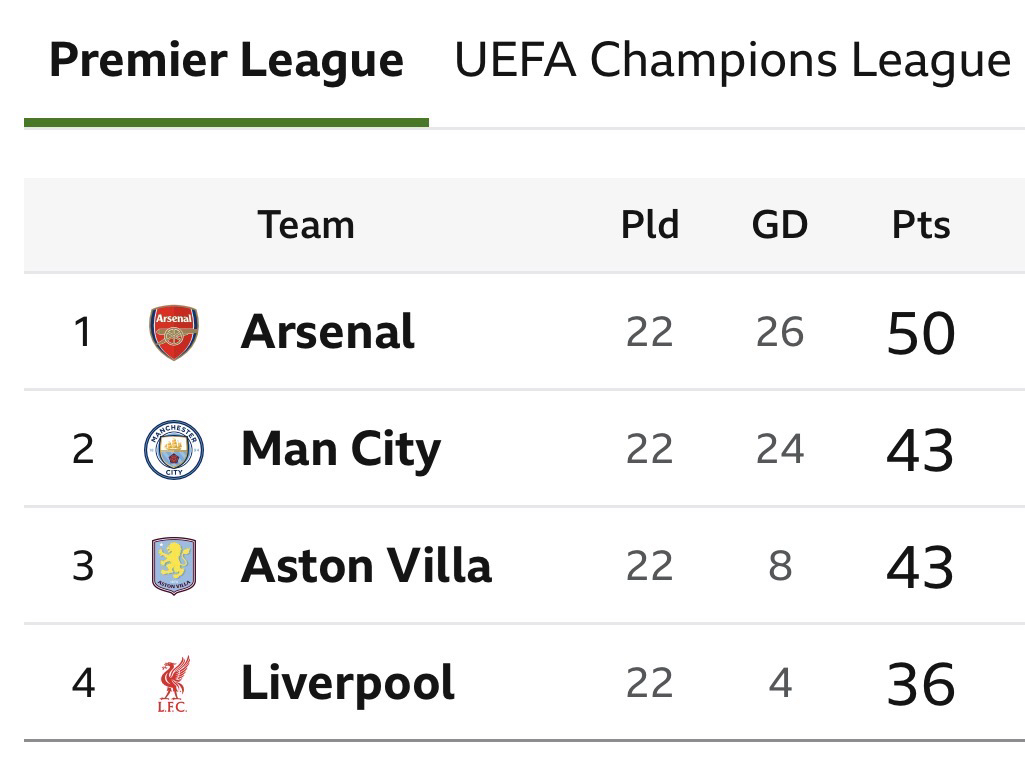
Task: Click the GD column header
Action: pyautogui.click(x=780, y=225)
